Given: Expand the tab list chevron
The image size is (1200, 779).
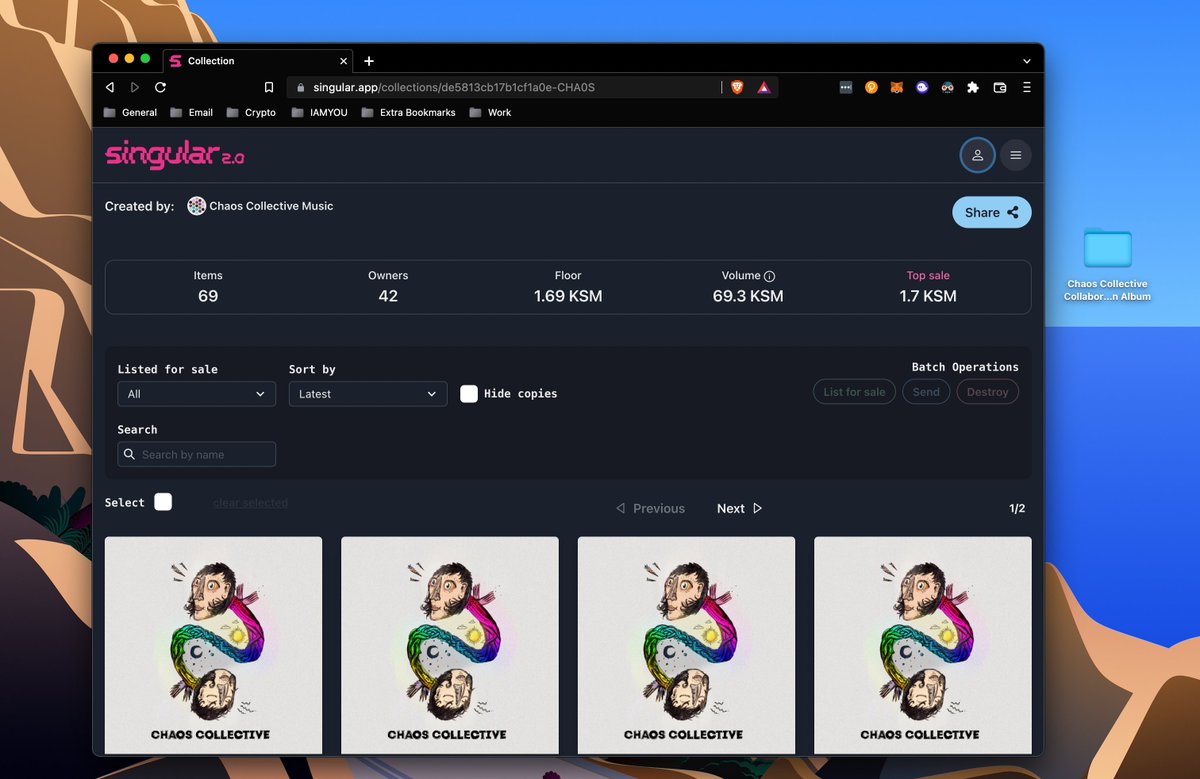Looking at the screenshot, I should point(1026,61).
